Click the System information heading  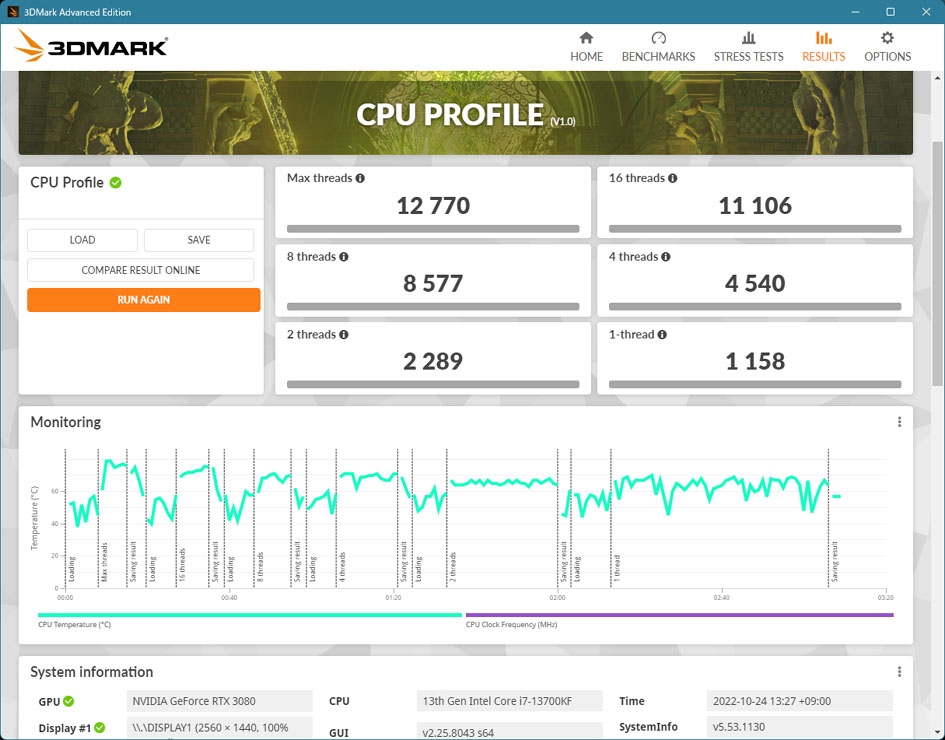coord(92,671)
